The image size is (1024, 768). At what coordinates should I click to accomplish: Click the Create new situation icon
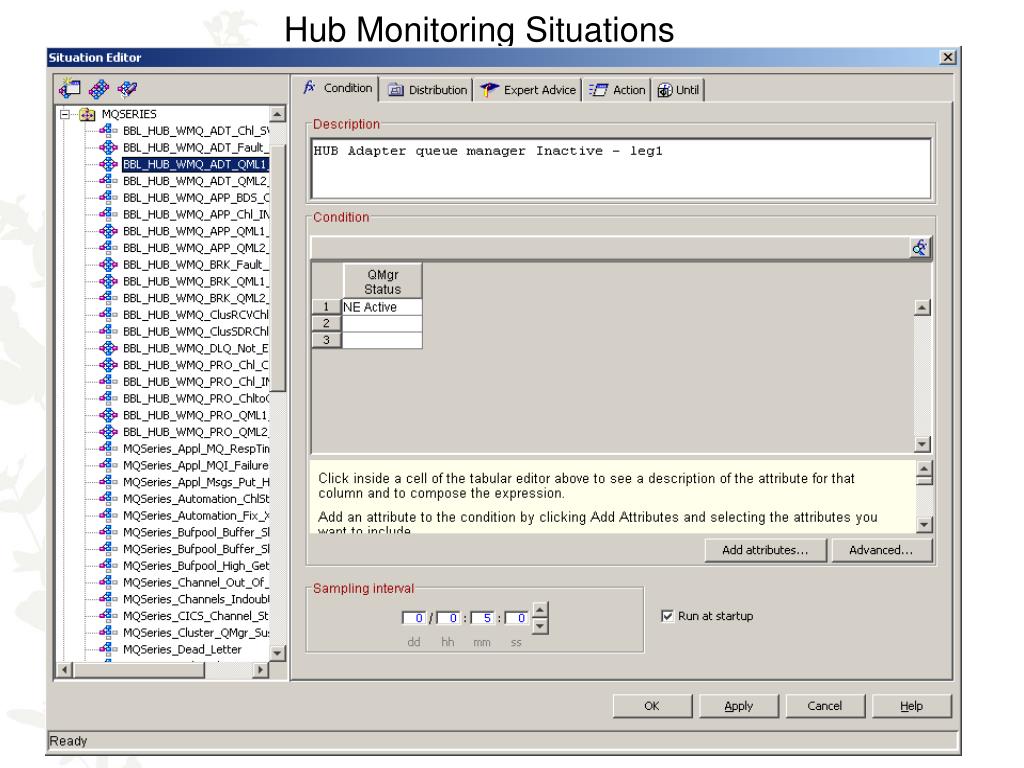tap(70, 88)
